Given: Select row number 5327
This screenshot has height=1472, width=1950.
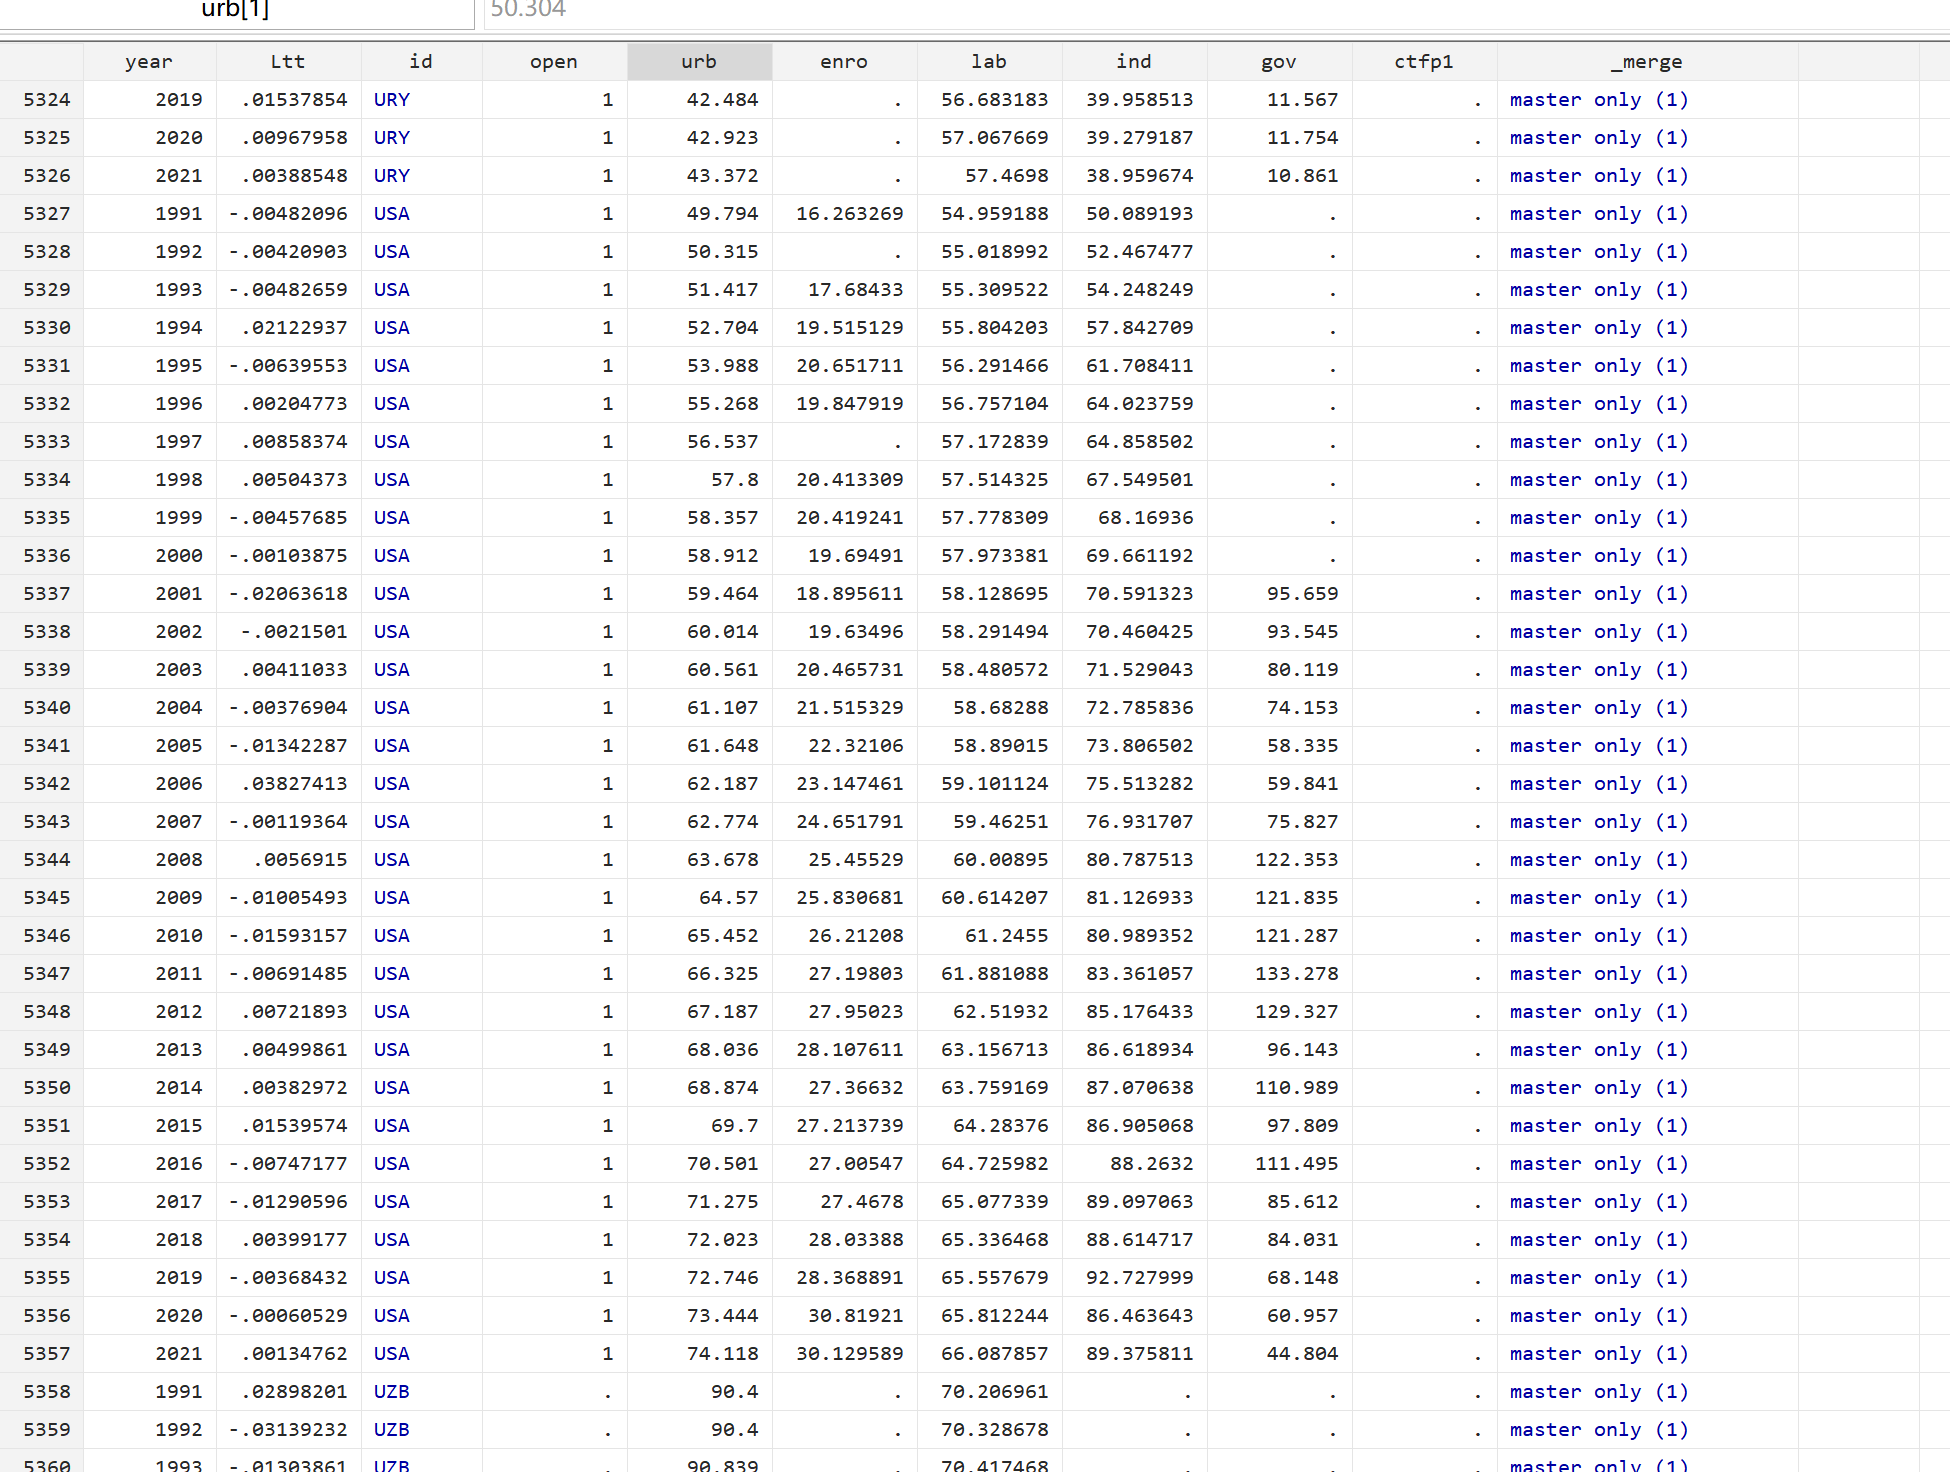Looking at the screenshot, I should pos(46,214).
